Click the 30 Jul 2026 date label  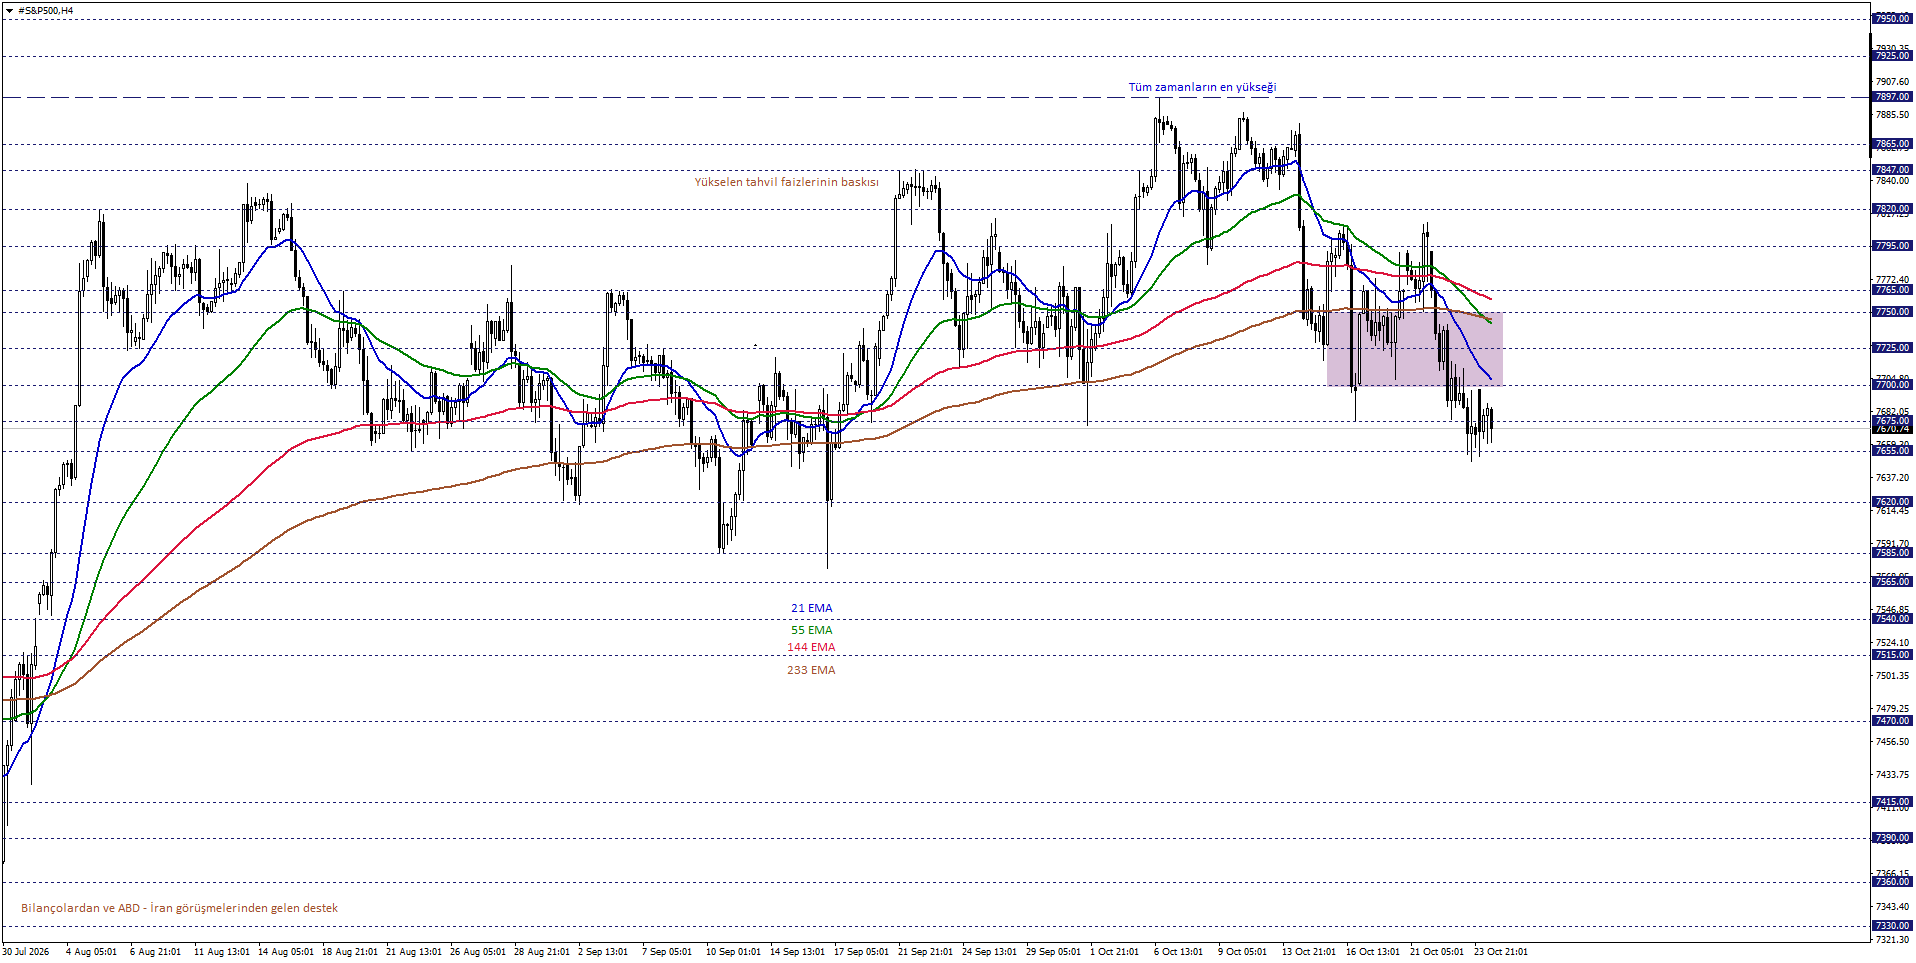[26, 952]
